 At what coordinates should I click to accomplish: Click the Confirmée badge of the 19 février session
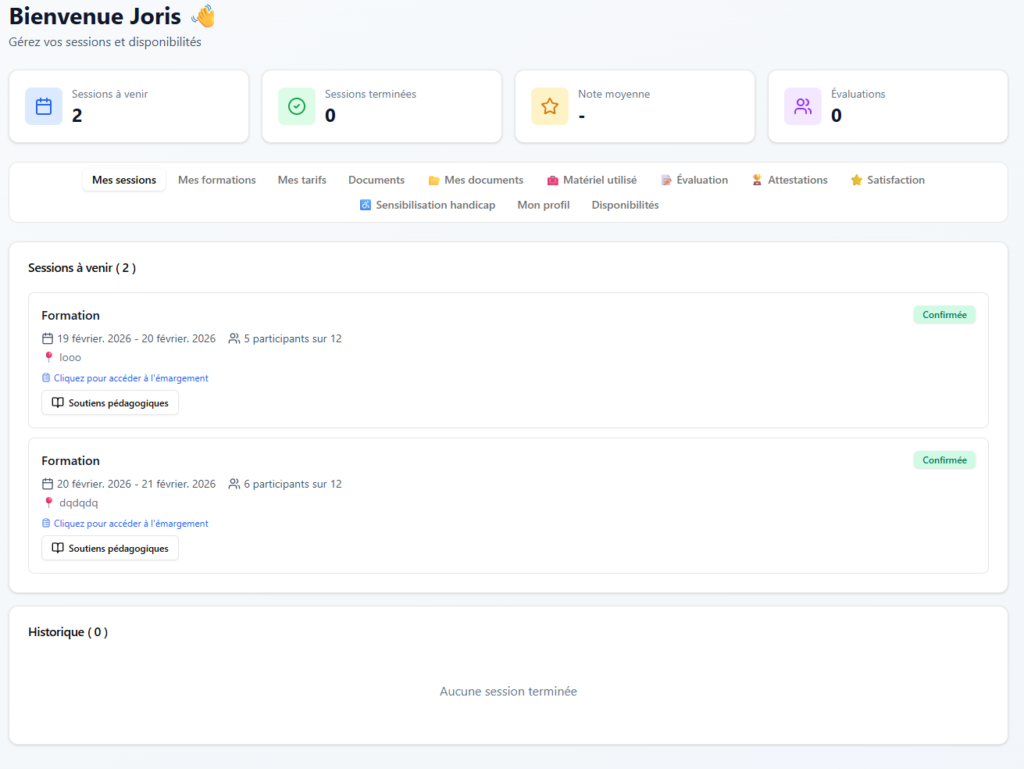coord(944,315)
